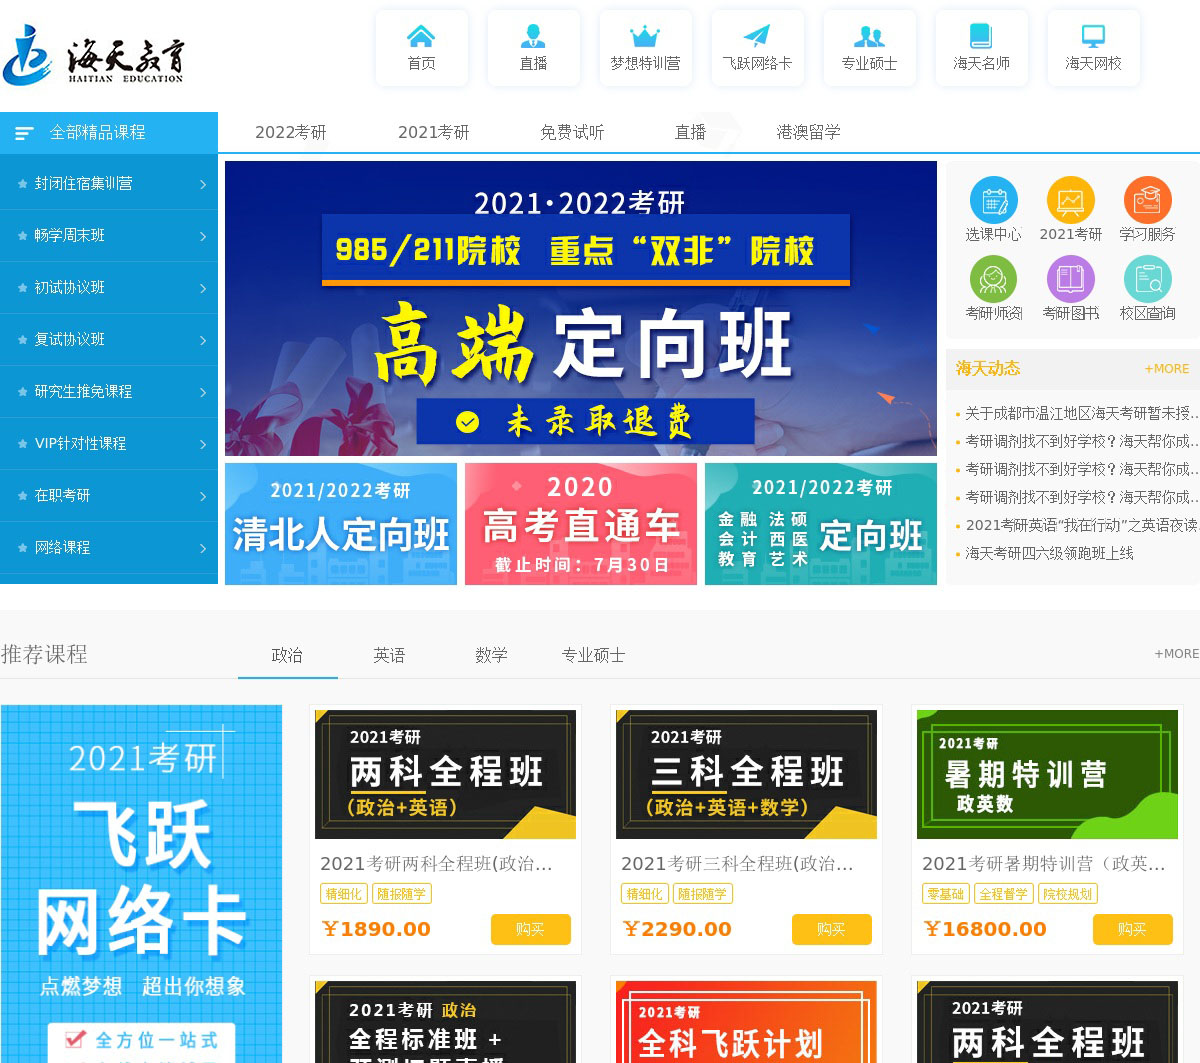The height and width of the screenshot is (1063, 1200).
Task: Select the 2021考研 navigation tab
Action: point(433,132)
